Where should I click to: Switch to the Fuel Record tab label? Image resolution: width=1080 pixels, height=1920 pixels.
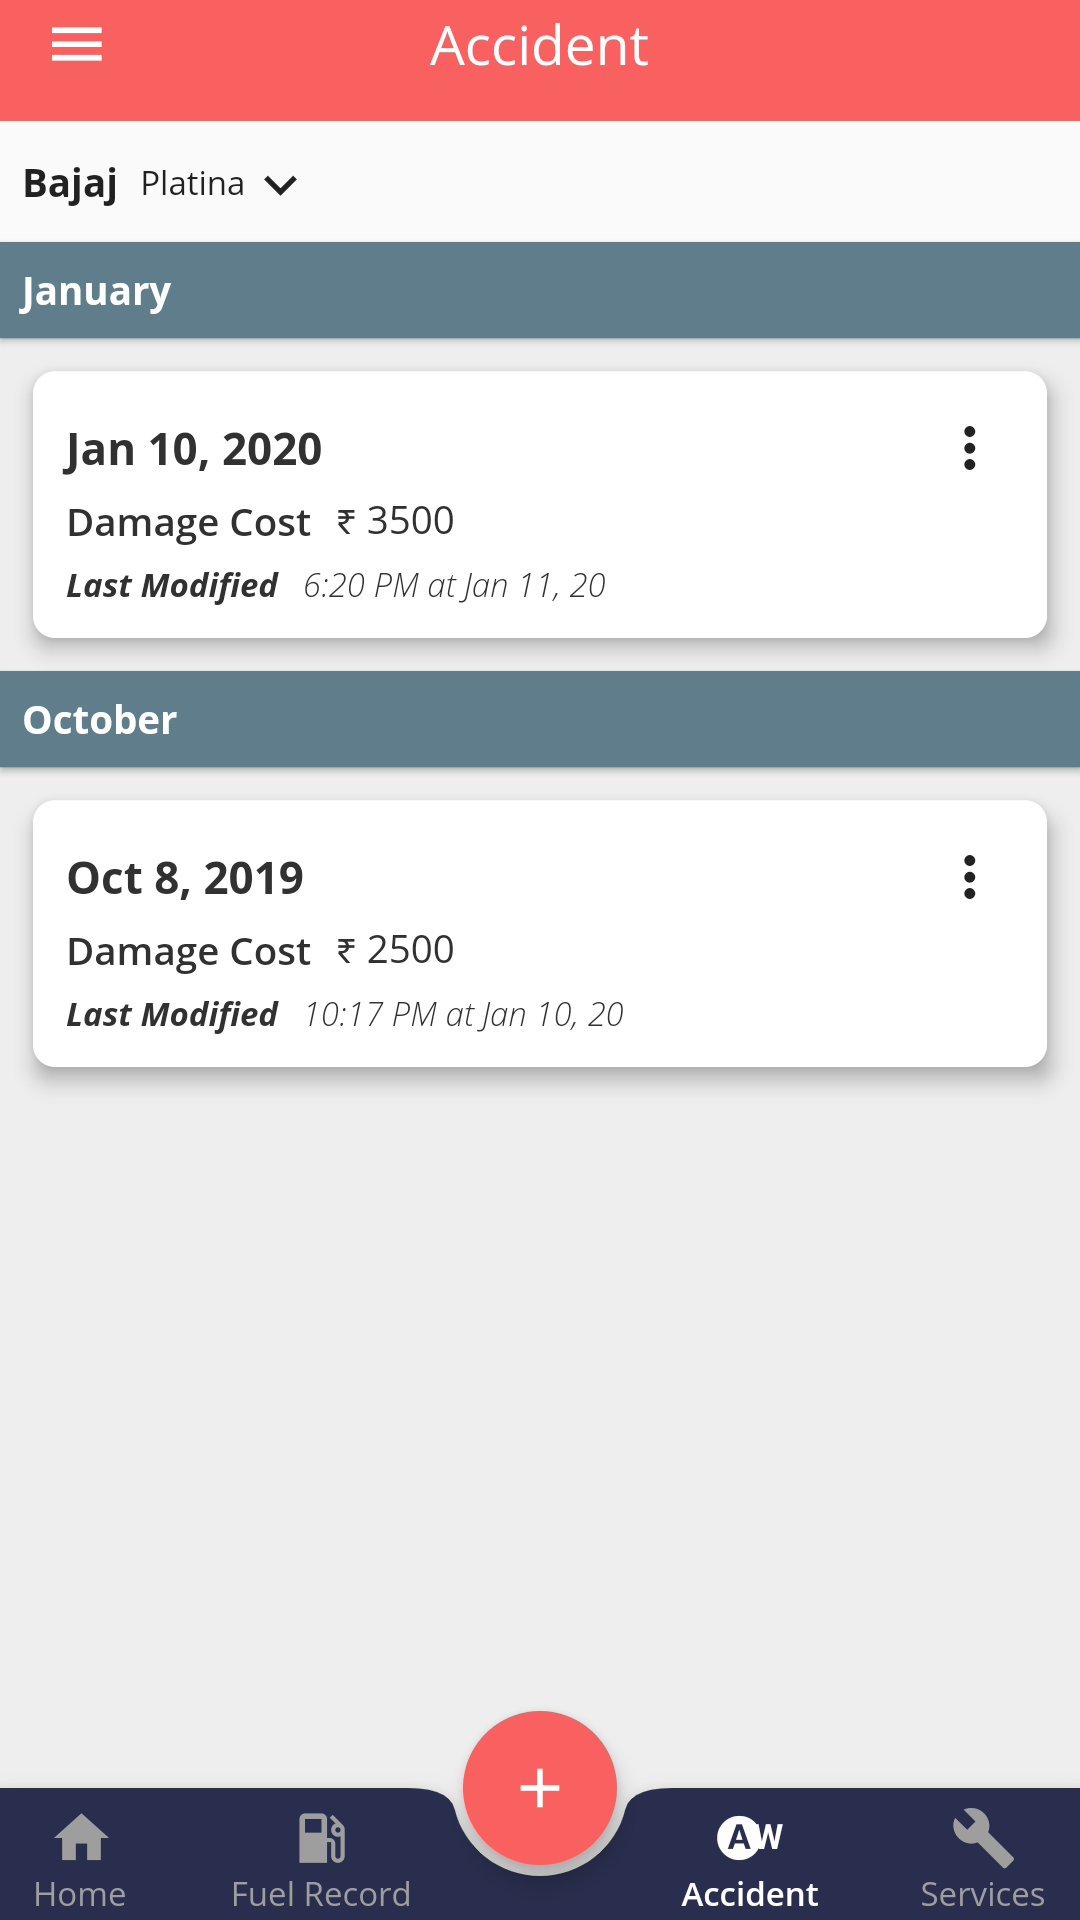pyautogui.click(x=321, y=1894)
